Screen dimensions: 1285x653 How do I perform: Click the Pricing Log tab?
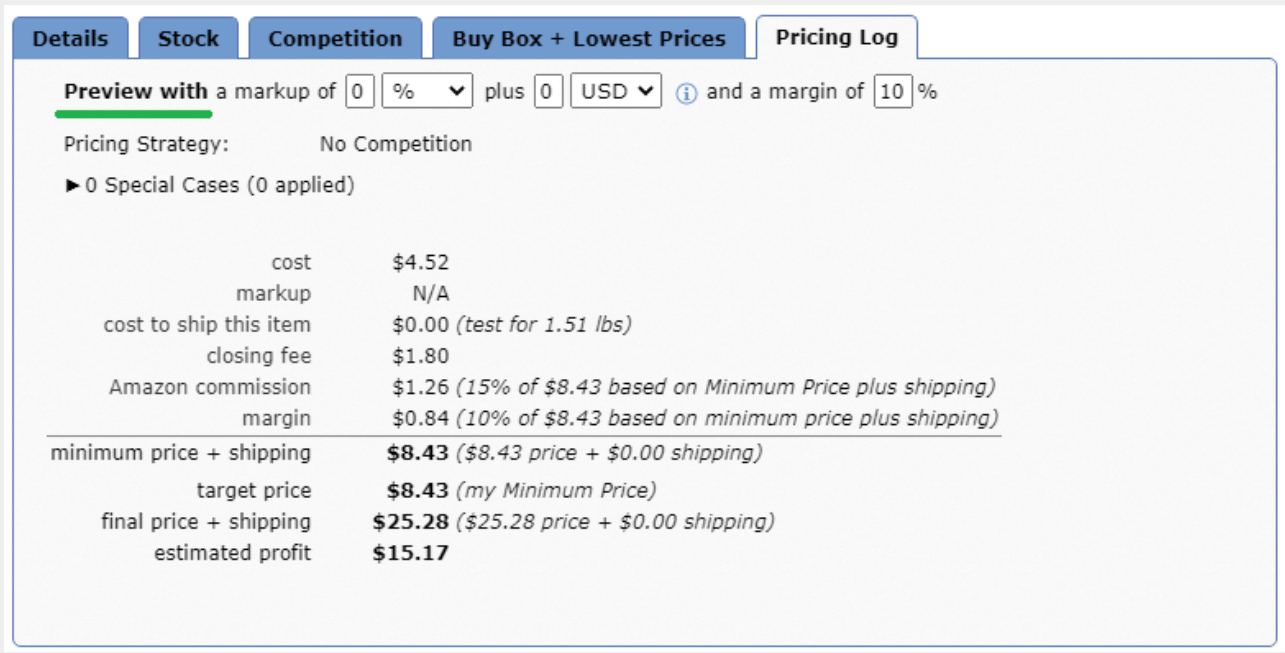837,38
